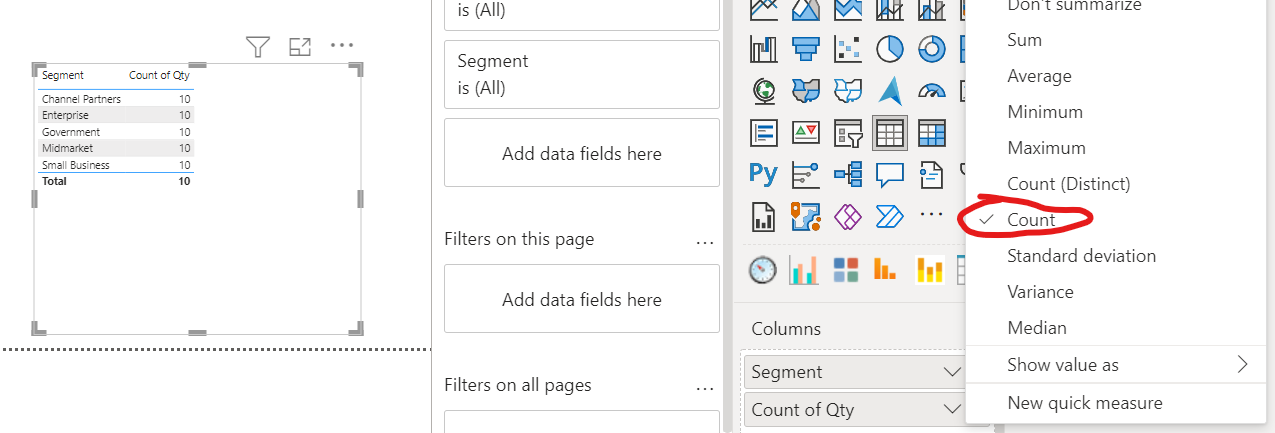Viewport: 1275px width, 433px height.
Task: Click the Total row label
Action: click(54, 181)
